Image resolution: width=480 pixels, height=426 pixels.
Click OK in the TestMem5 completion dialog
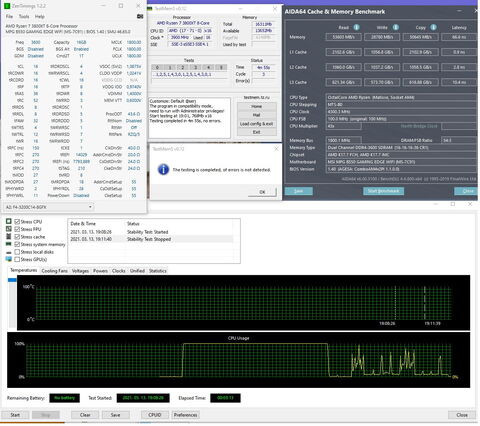click(262, 192)
